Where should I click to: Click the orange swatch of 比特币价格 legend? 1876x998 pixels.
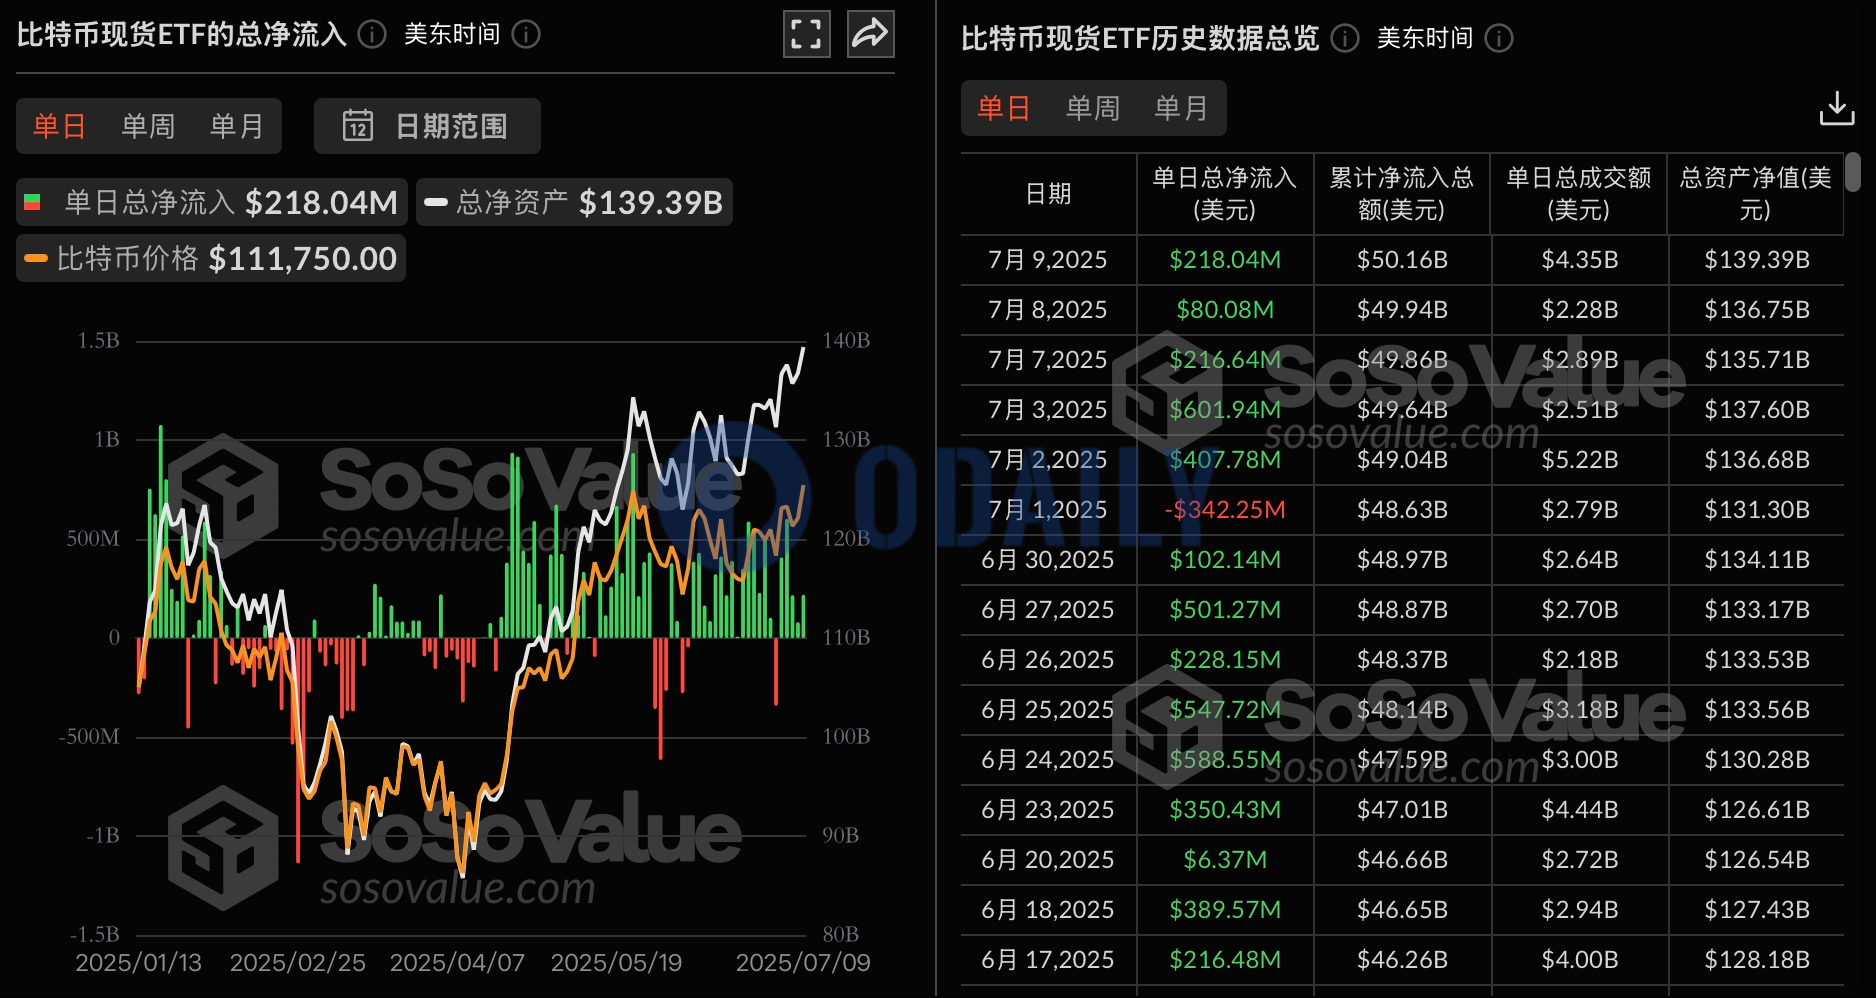pyautogui.click(x=36, y=258)
